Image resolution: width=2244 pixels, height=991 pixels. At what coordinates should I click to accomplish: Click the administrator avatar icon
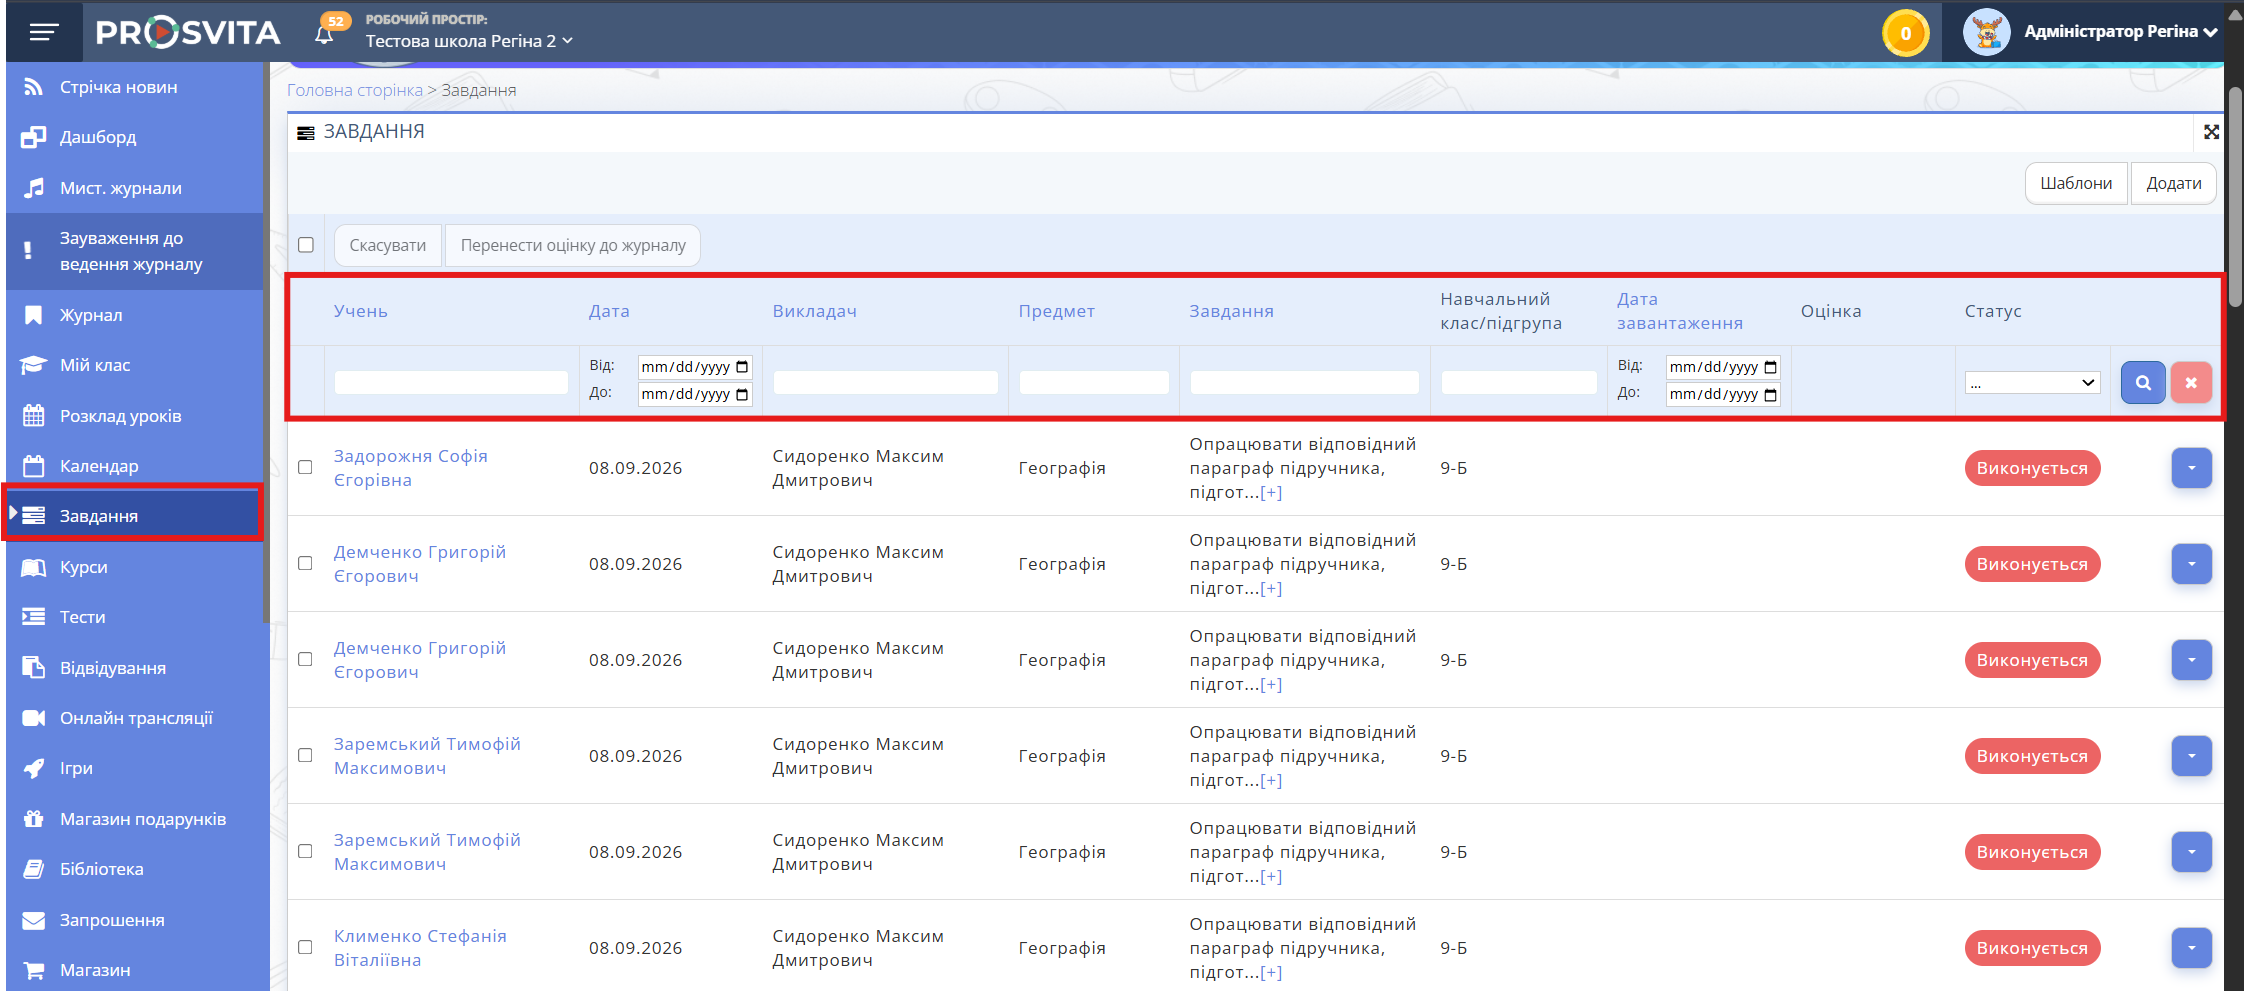pos(1986,32)
